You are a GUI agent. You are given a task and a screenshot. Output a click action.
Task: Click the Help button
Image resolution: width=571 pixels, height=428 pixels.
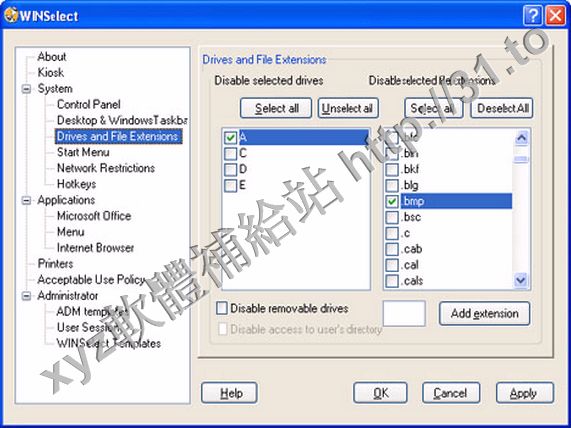coord(229,393)
